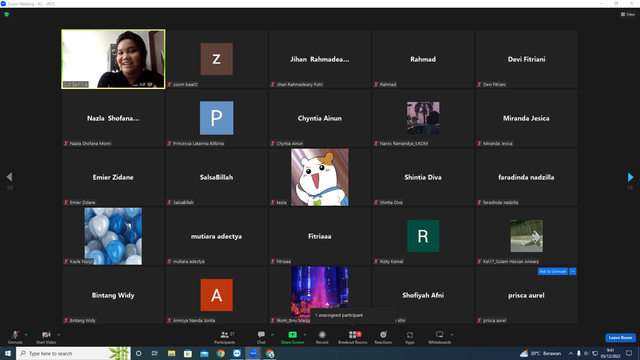Select Jihan Rahmadea participant tile

click(320, 59)
